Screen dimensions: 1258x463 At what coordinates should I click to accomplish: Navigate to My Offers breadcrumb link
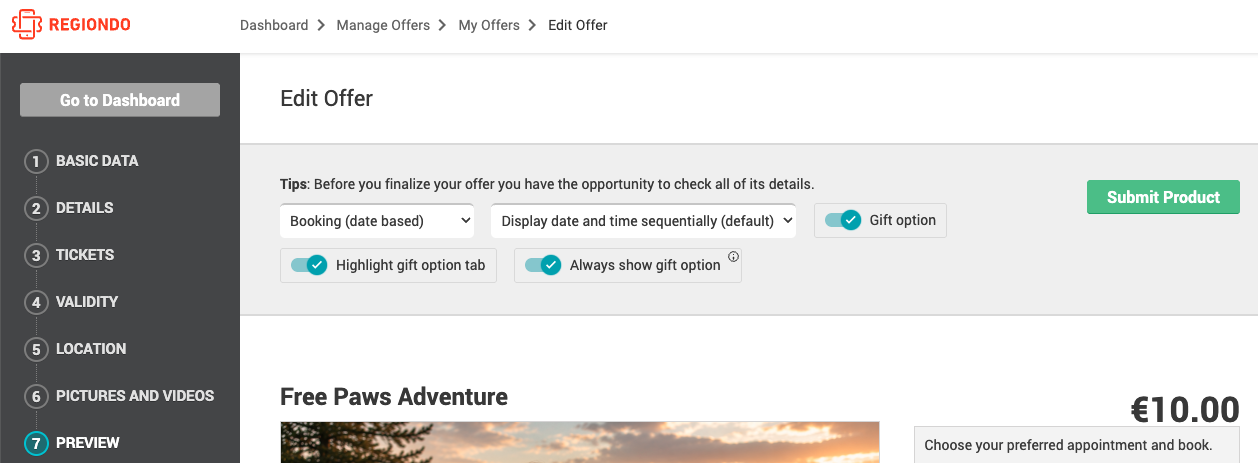tap(489, 25)
